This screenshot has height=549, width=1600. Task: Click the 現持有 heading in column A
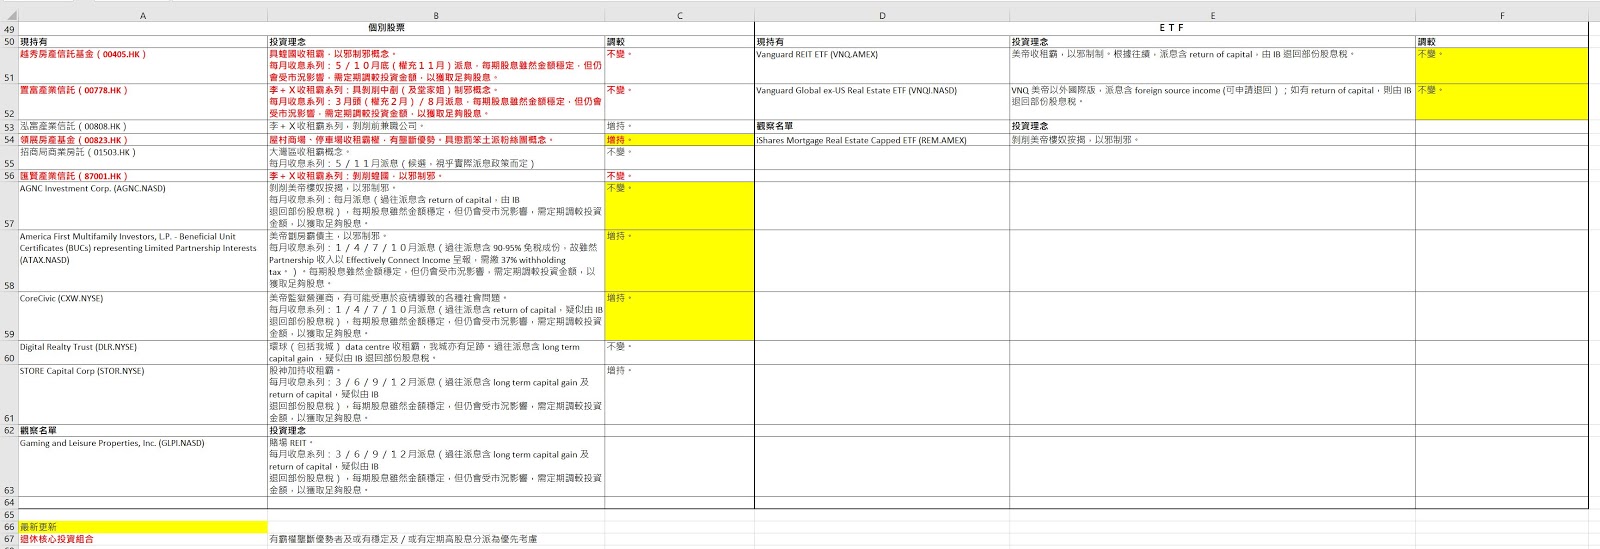click(143, 42)
